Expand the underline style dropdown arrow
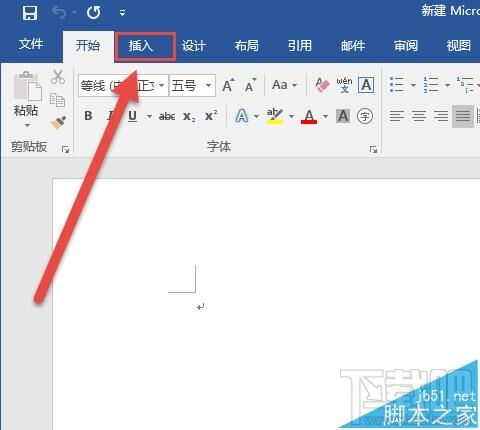Screen dimensions: 480x430 [x=149, y=116]
